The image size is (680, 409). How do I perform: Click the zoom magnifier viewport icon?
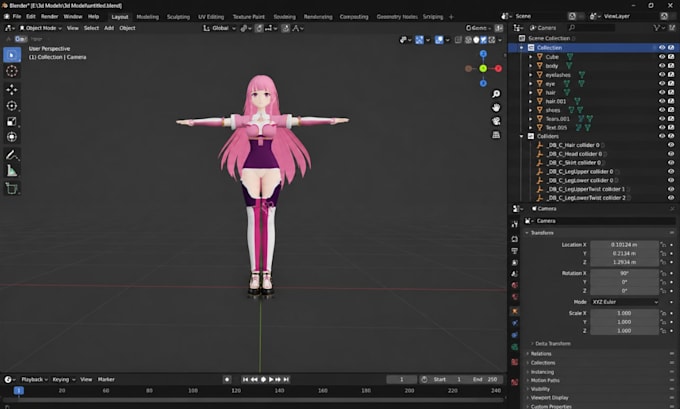[x=496, y=94]
